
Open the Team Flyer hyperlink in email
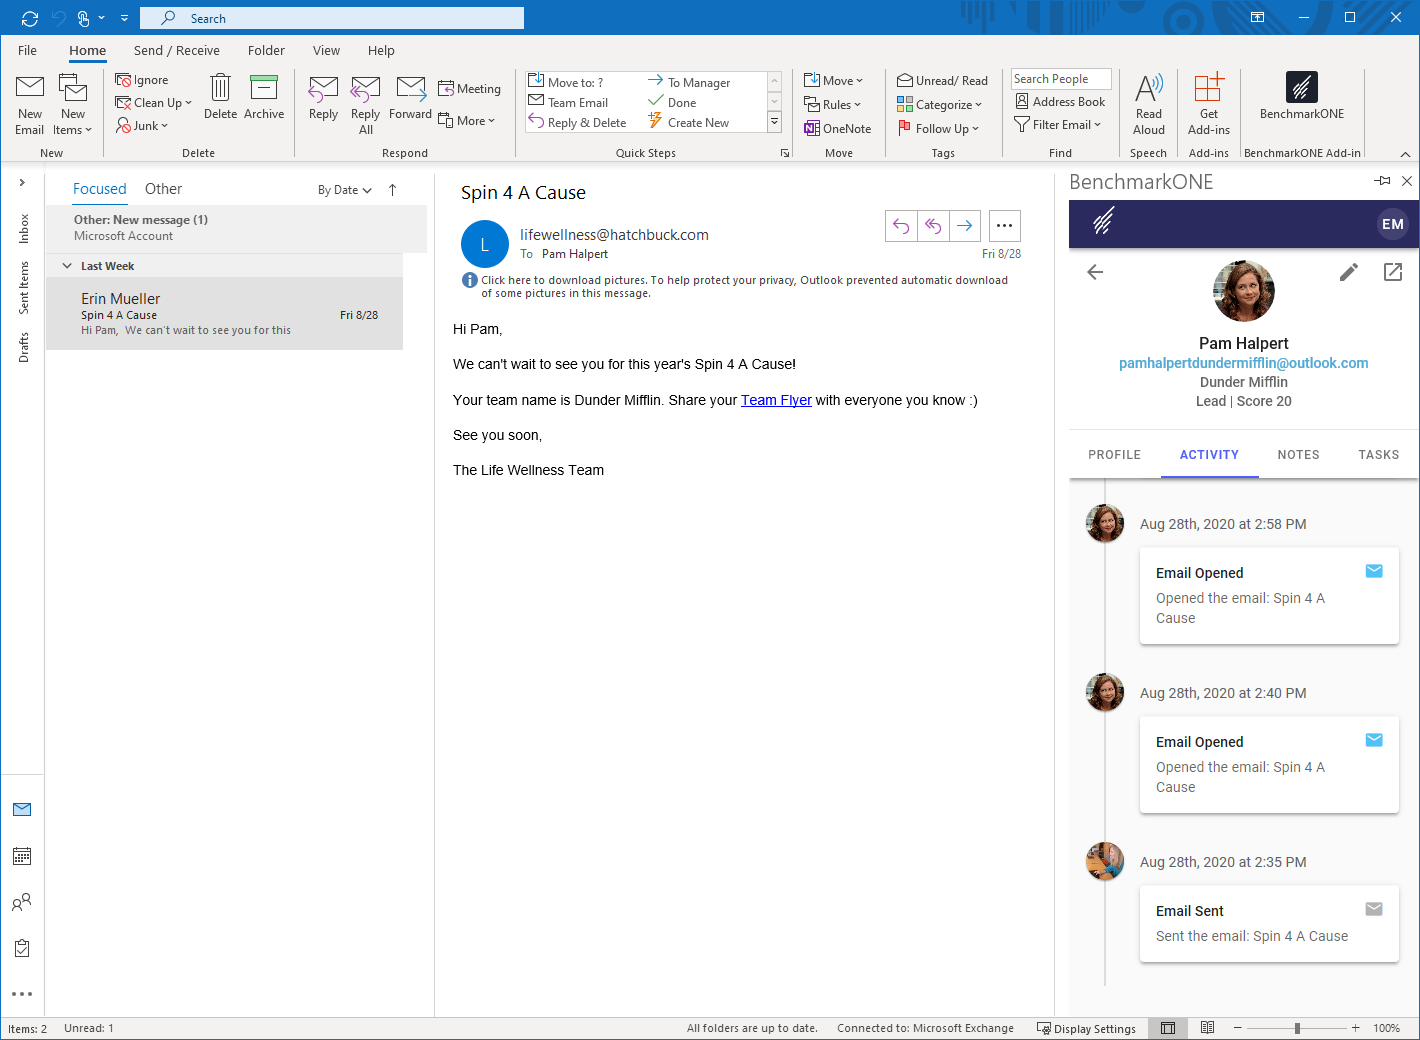pyautogui.click(x=776, y=400)
